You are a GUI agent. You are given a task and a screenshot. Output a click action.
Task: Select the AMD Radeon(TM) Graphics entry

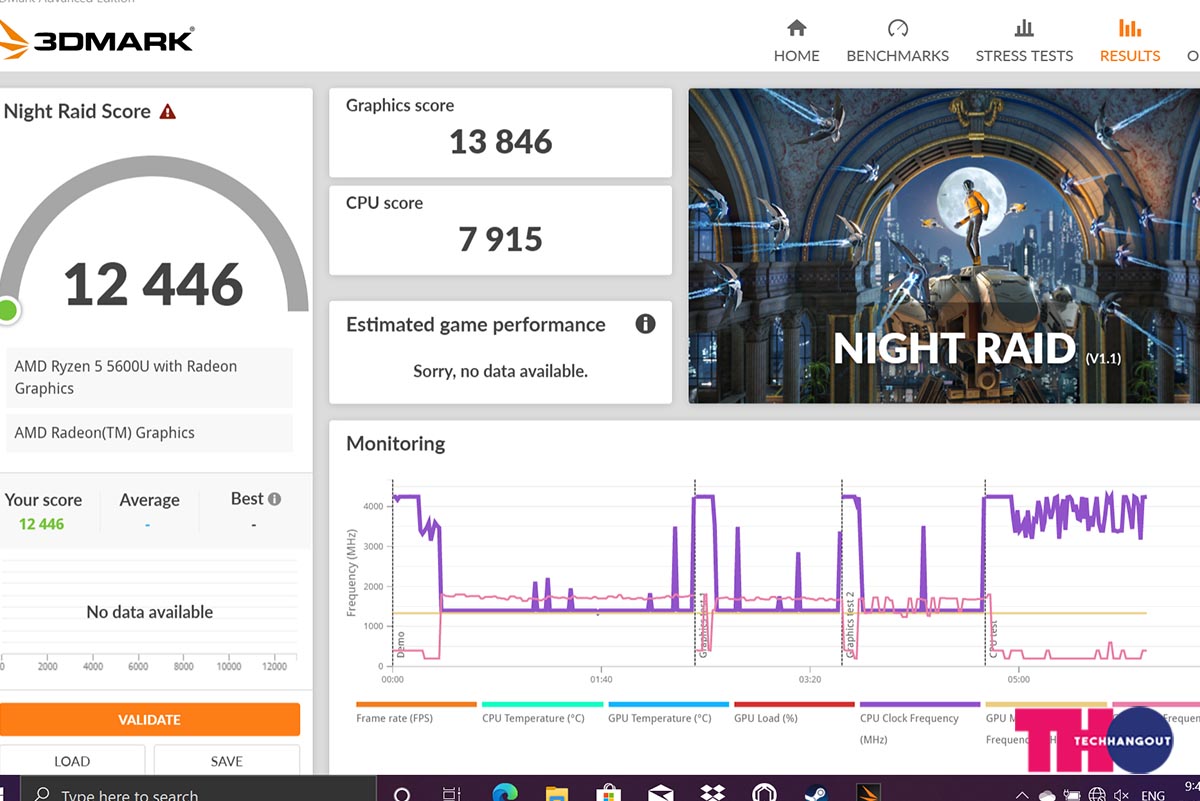coord(150,433)
